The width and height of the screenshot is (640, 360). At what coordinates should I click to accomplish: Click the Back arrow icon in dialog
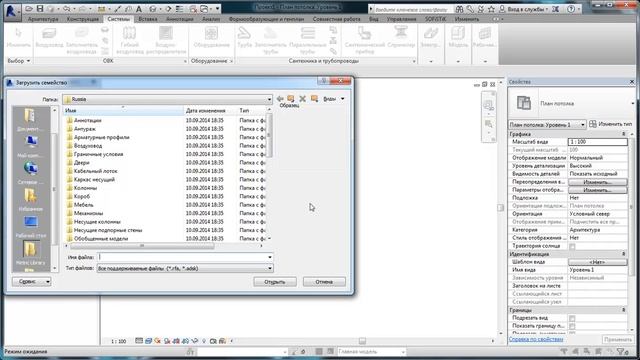(280, 99)
